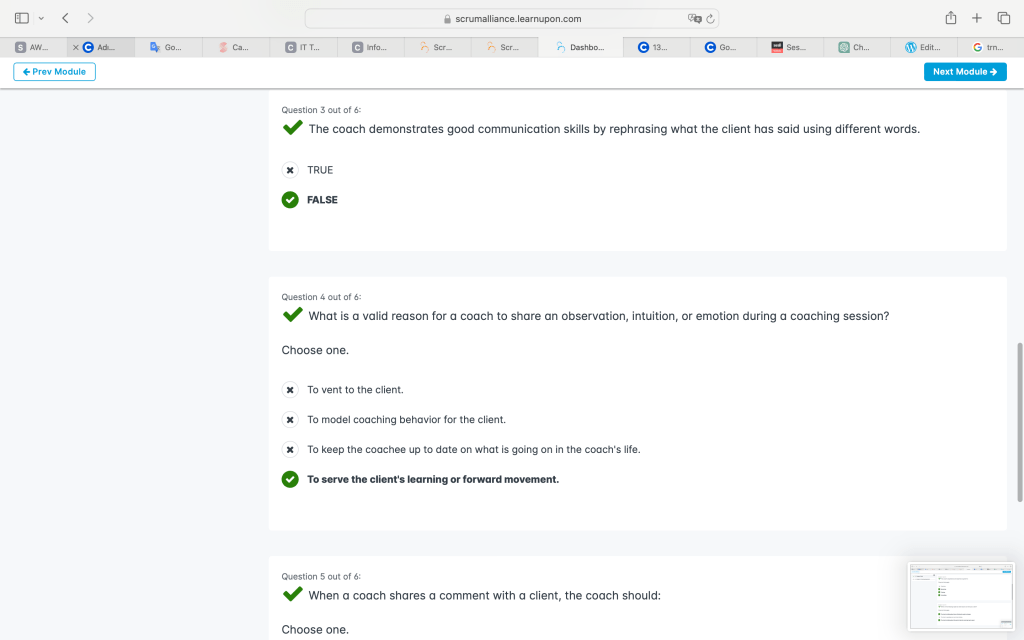Switch to the Dashbo... tab
The image size is (1024, 640).
[580, 47]
